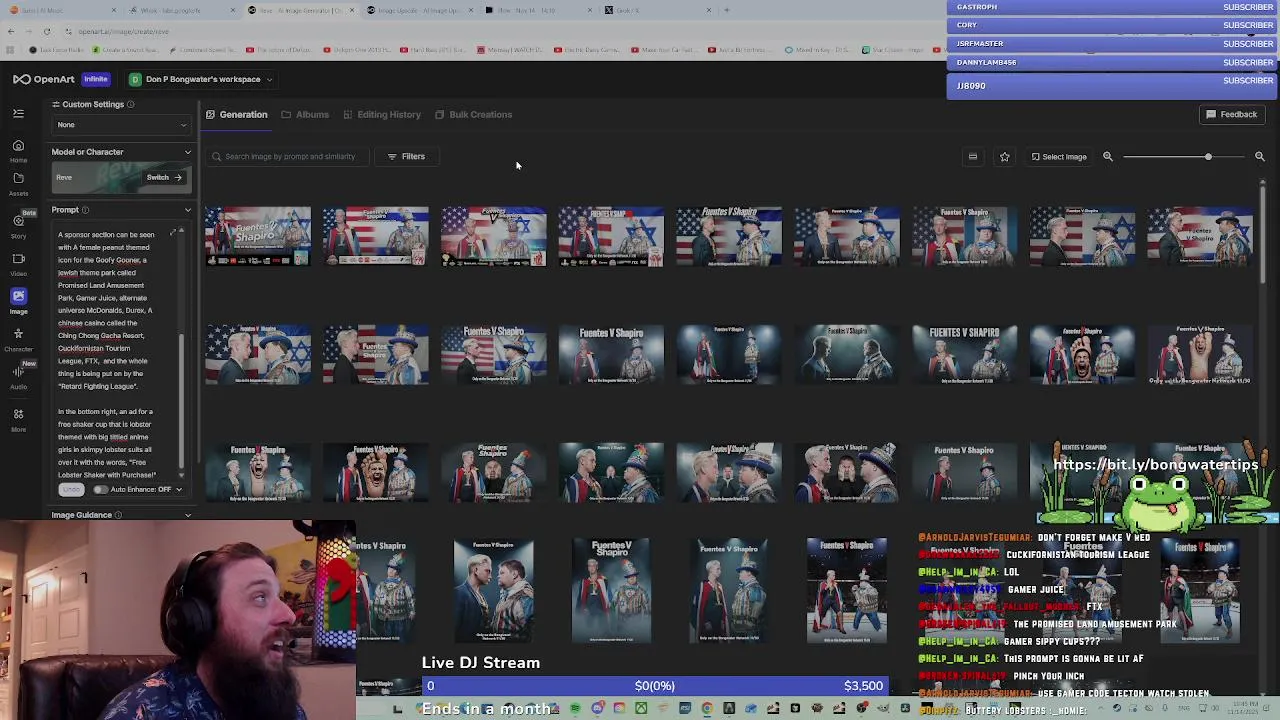
Task: Open the Xbox icon in the taskbar
Action: click(641, 709)
